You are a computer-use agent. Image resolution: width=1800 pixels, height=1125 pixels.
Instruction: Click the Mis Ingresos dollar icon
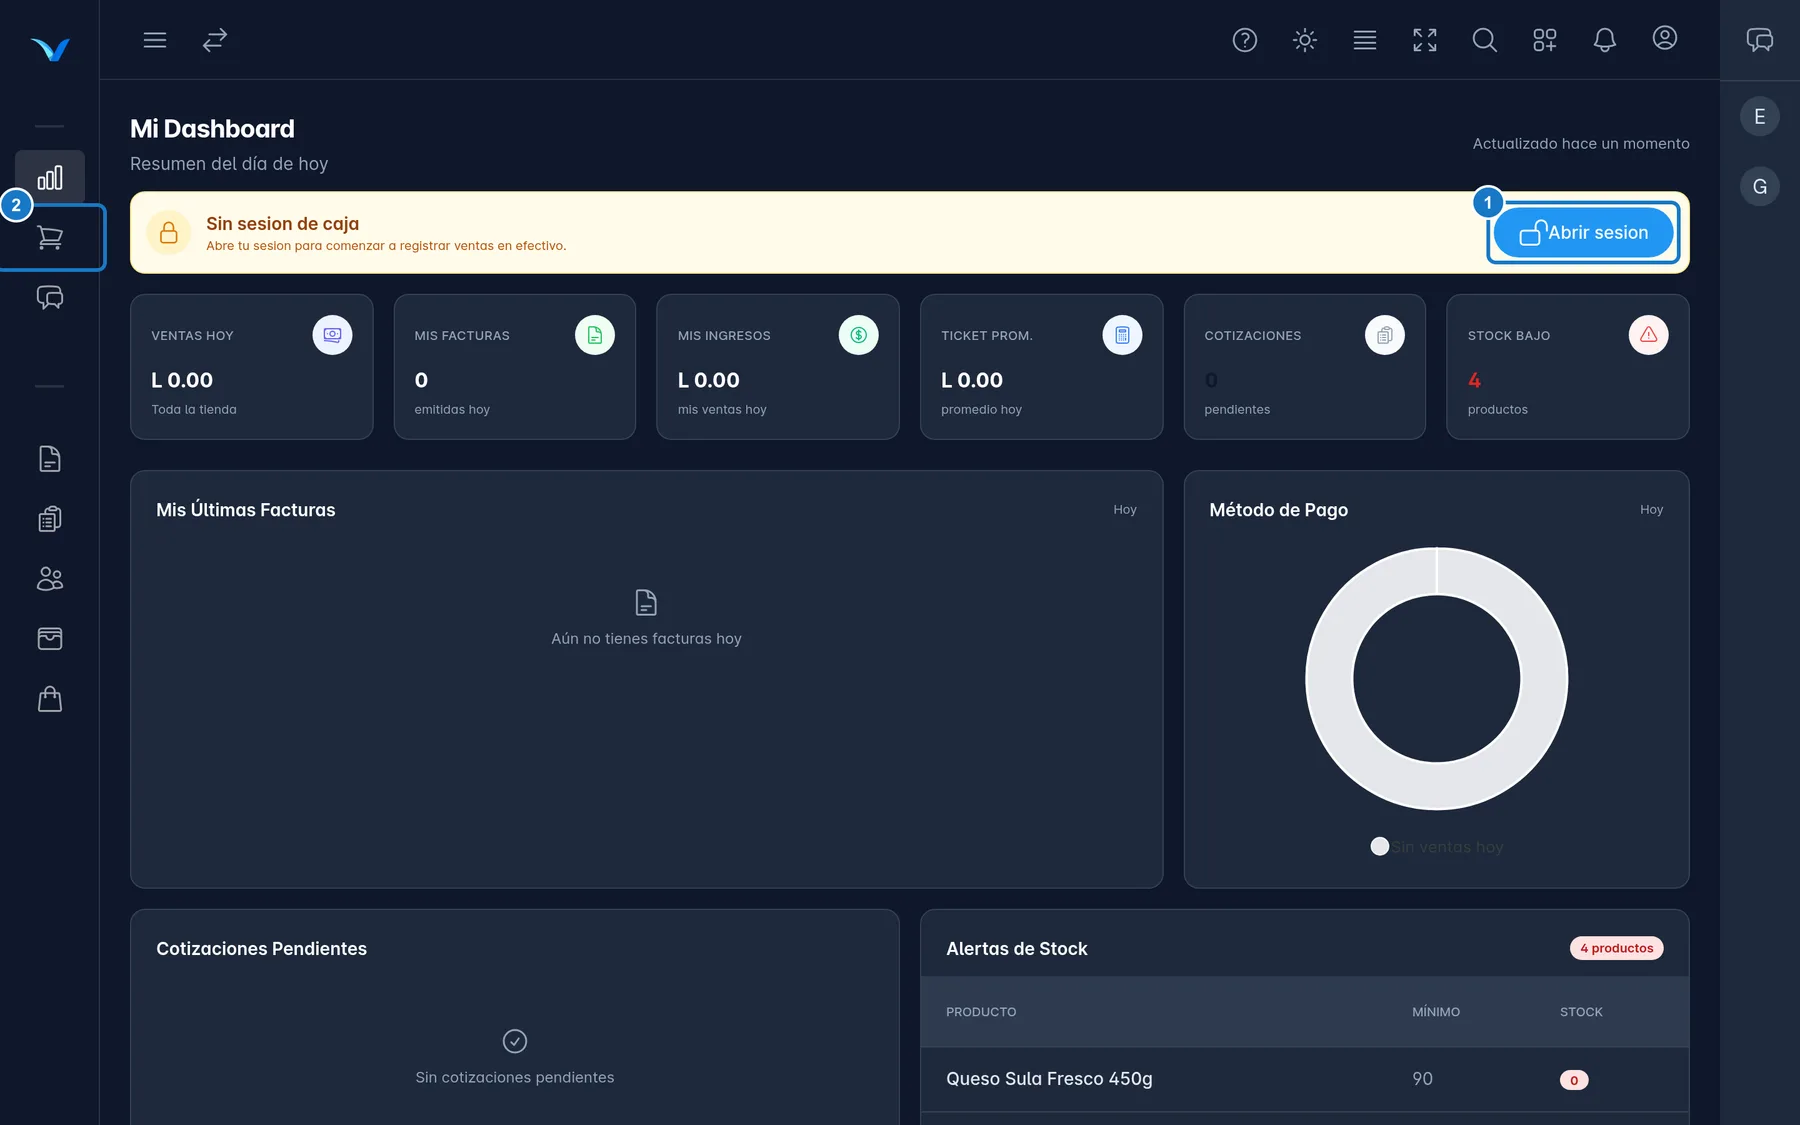coord(859,335)
